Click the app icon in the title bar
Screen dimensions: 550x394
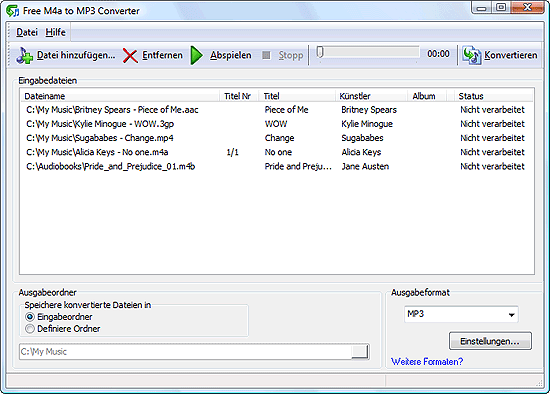12,11
